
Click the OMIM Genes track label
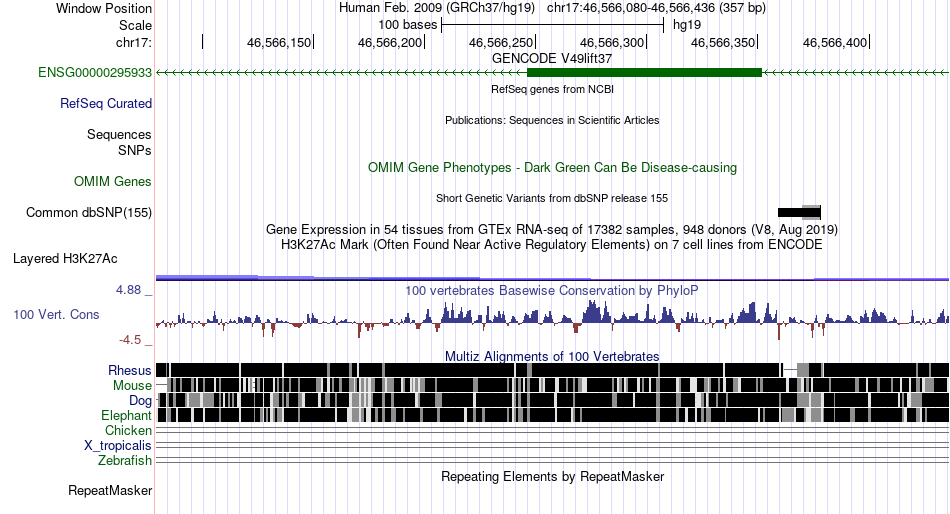(x=113, y=181)
